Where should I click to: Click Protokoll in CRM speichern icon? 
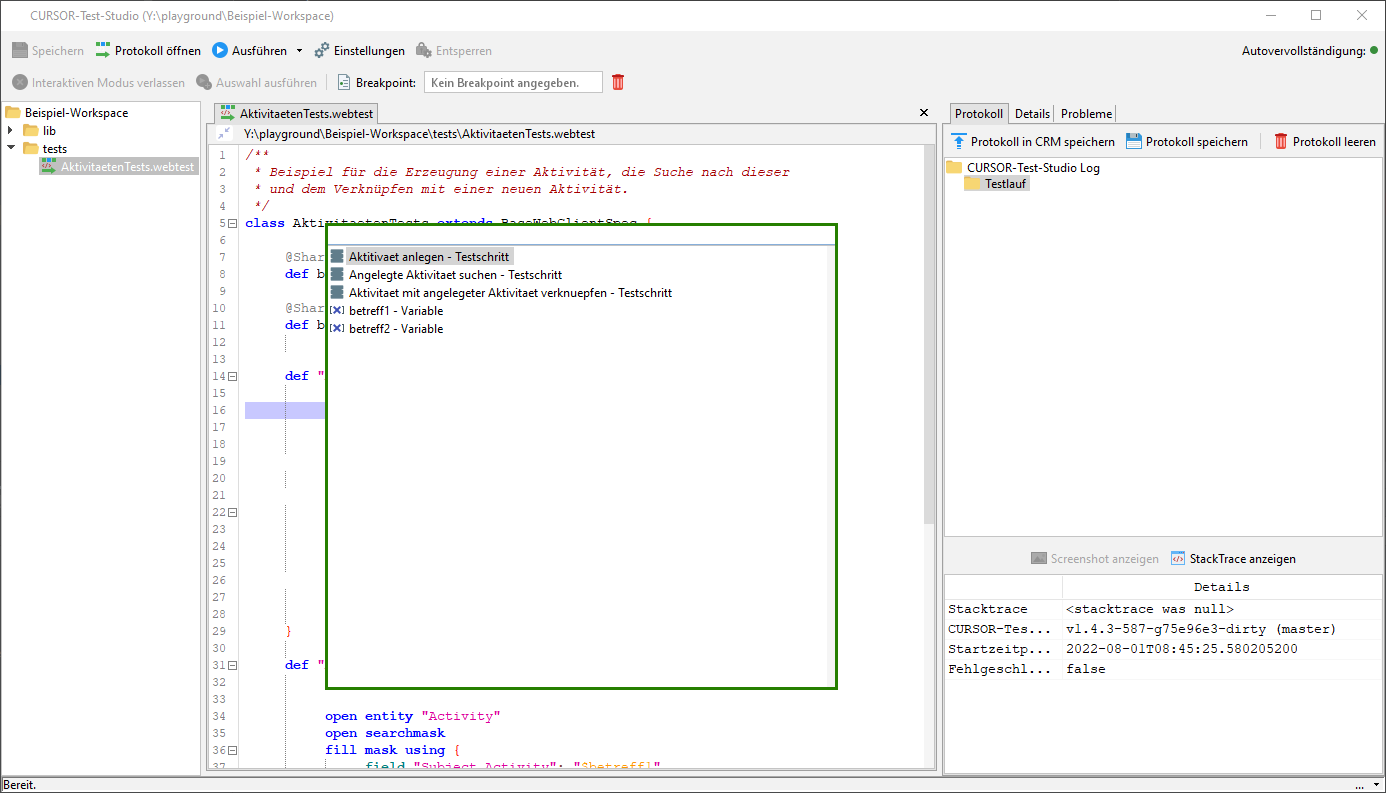pos(960,142)
